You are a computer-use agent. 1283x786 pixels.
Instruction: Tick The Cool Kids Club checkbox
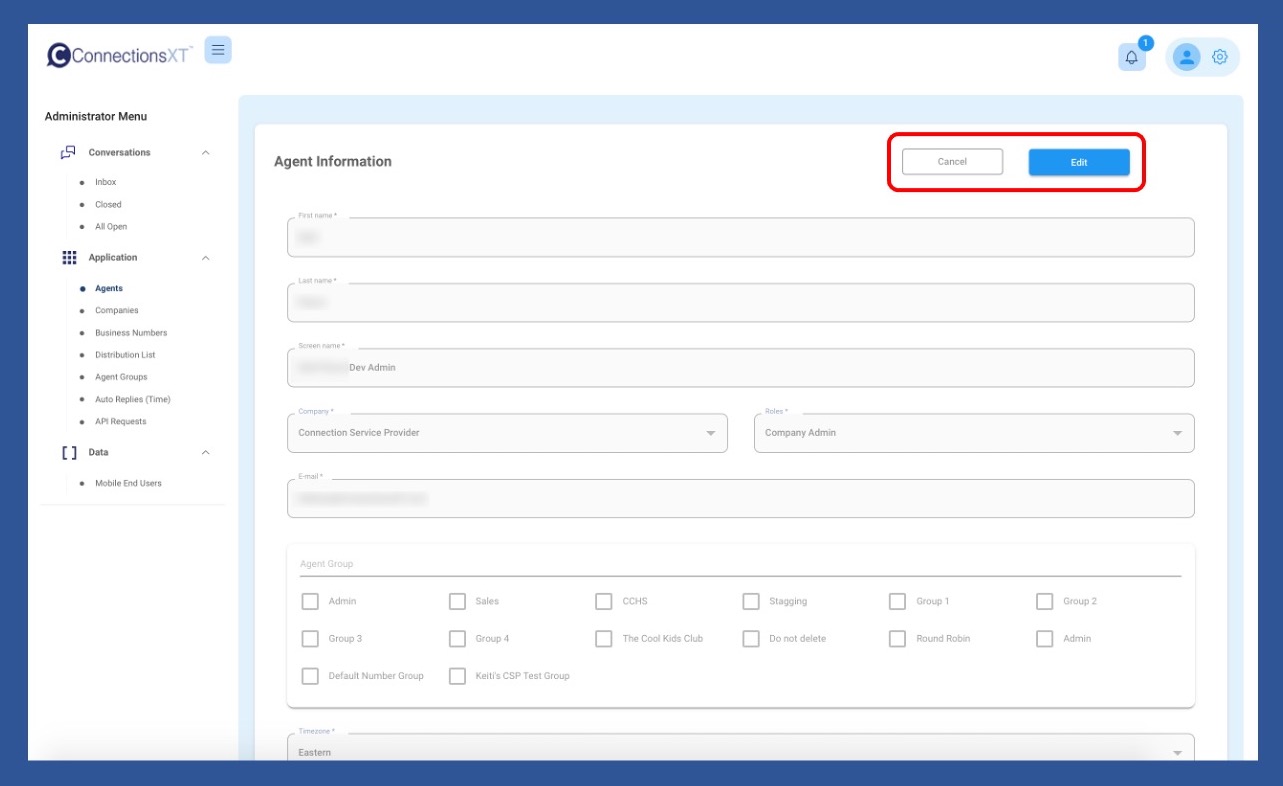point(603,638)
